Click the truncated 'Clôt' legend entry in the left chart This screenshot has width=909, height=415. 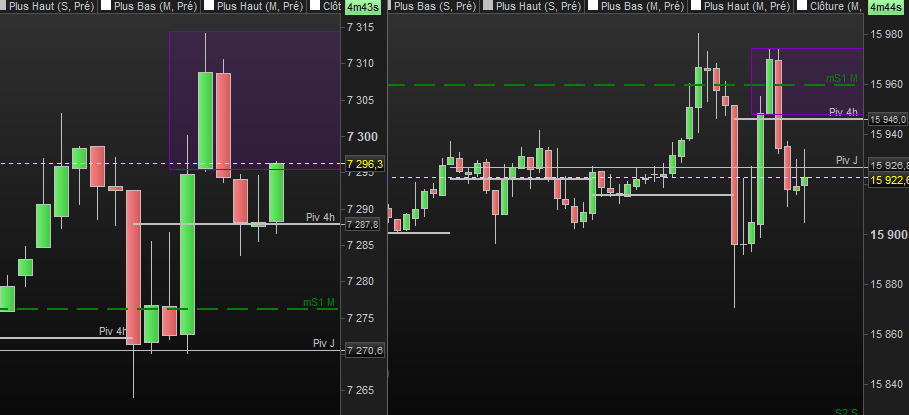point(332,6)
